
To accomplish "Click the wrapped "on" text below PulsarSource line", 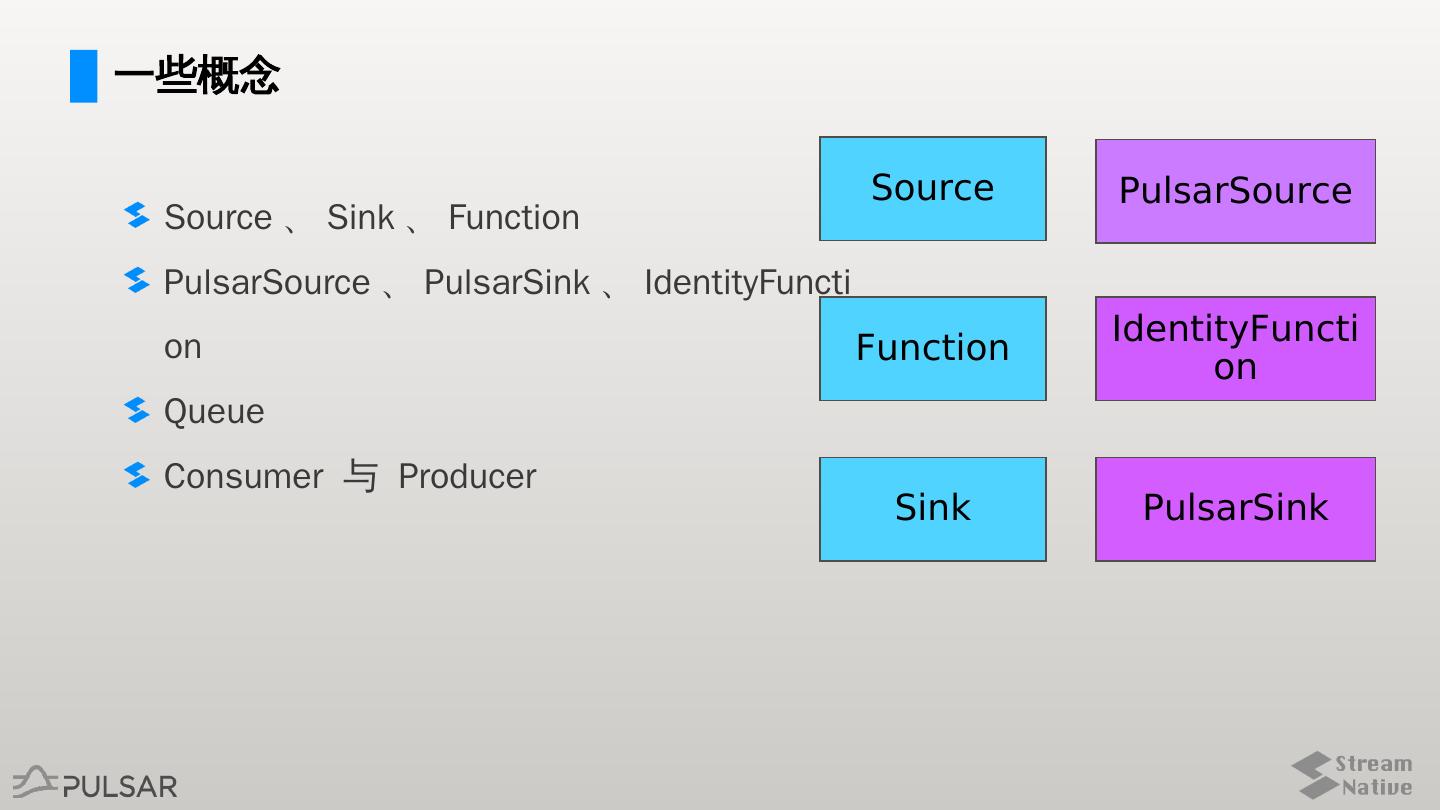I will [x=183, y=347].
